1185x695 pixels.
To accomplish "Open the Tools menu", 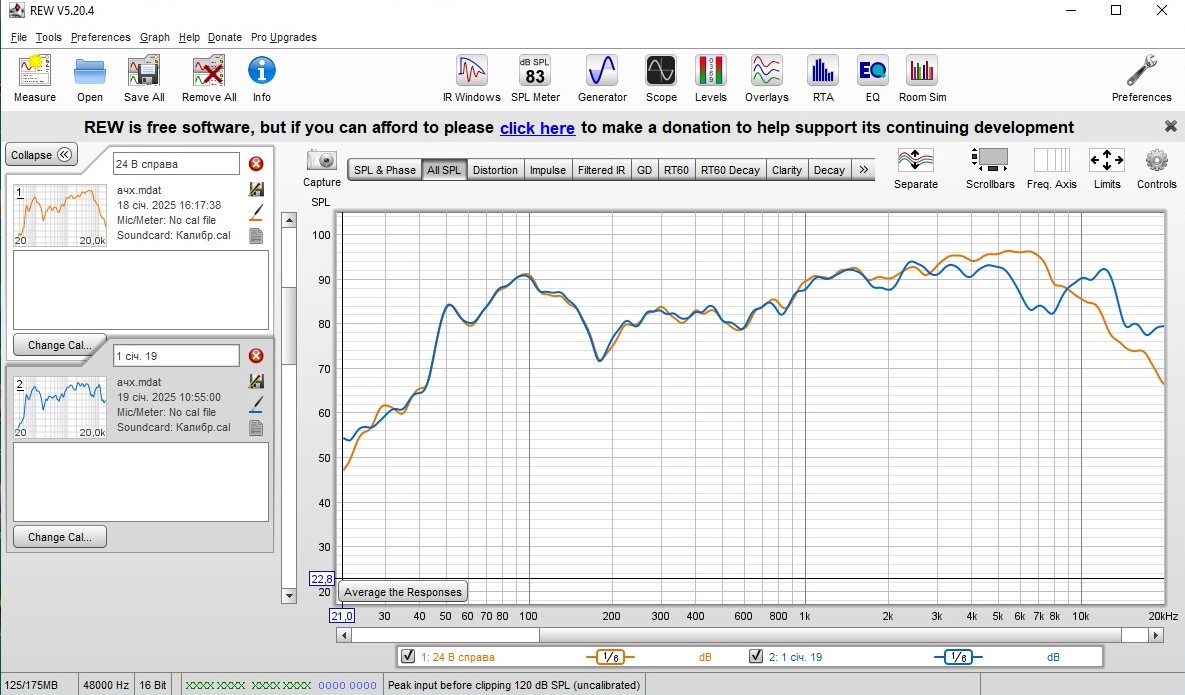I will (x=48, y=37).
